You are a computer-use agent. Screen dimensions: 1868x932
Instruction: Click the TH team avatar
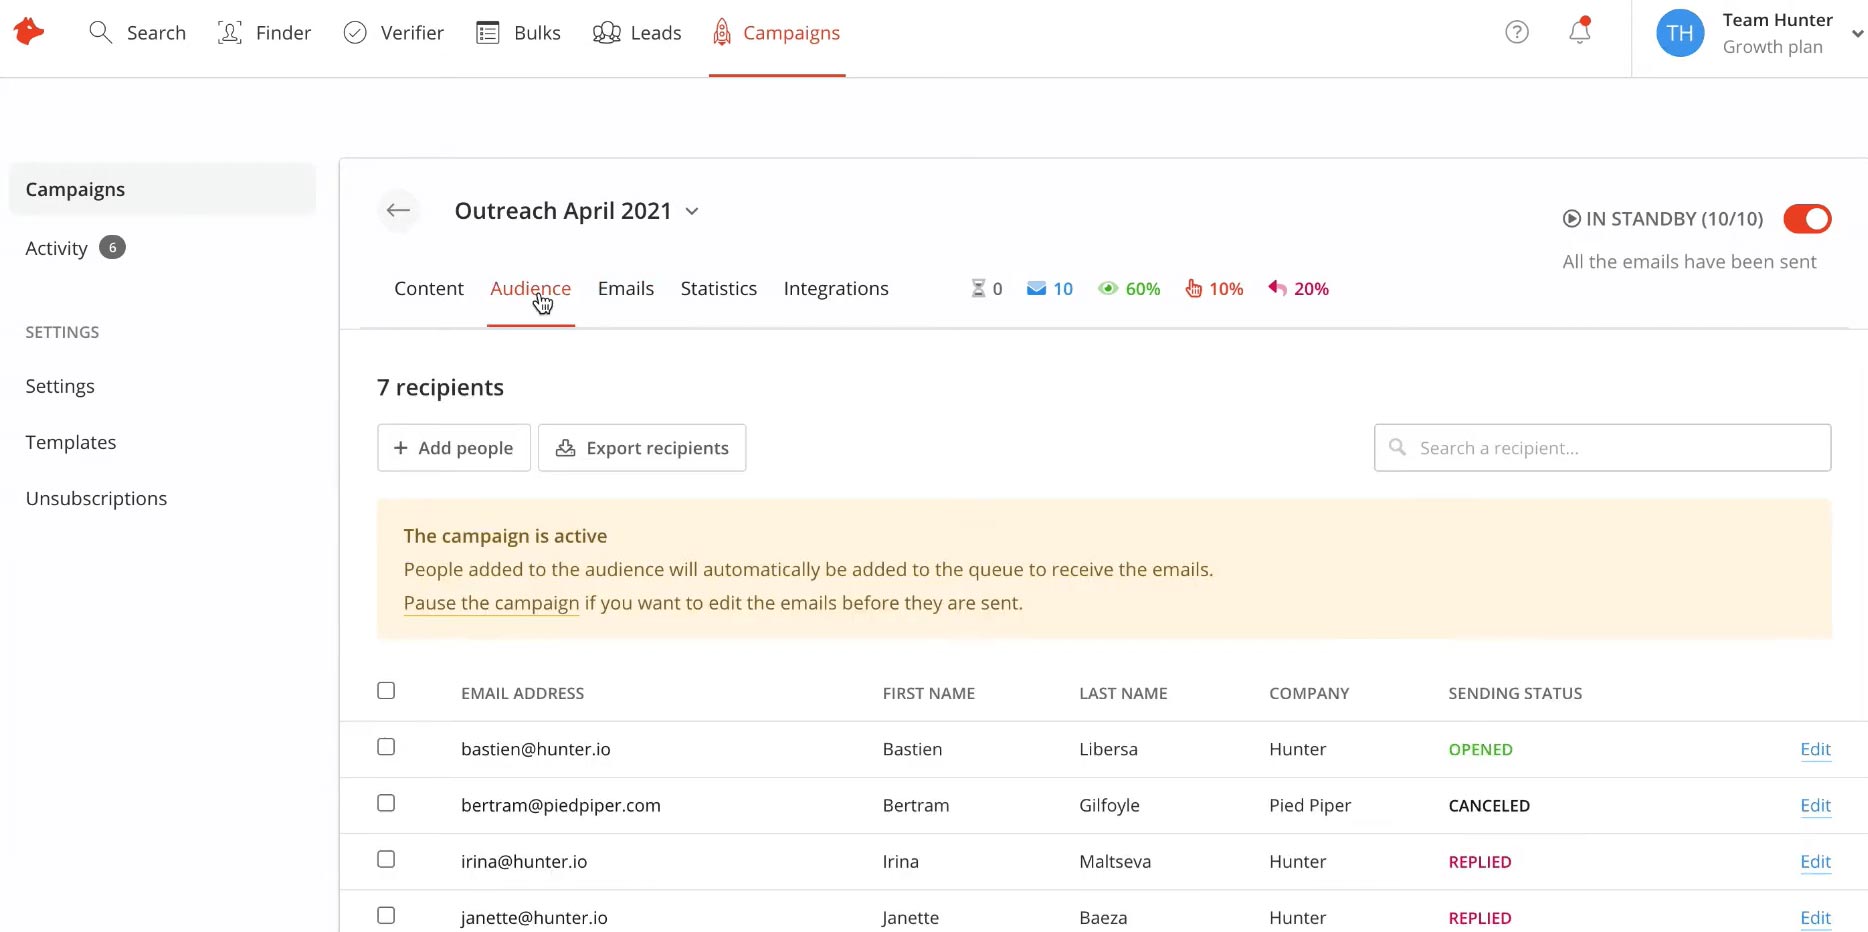(x=1679, y=33)
